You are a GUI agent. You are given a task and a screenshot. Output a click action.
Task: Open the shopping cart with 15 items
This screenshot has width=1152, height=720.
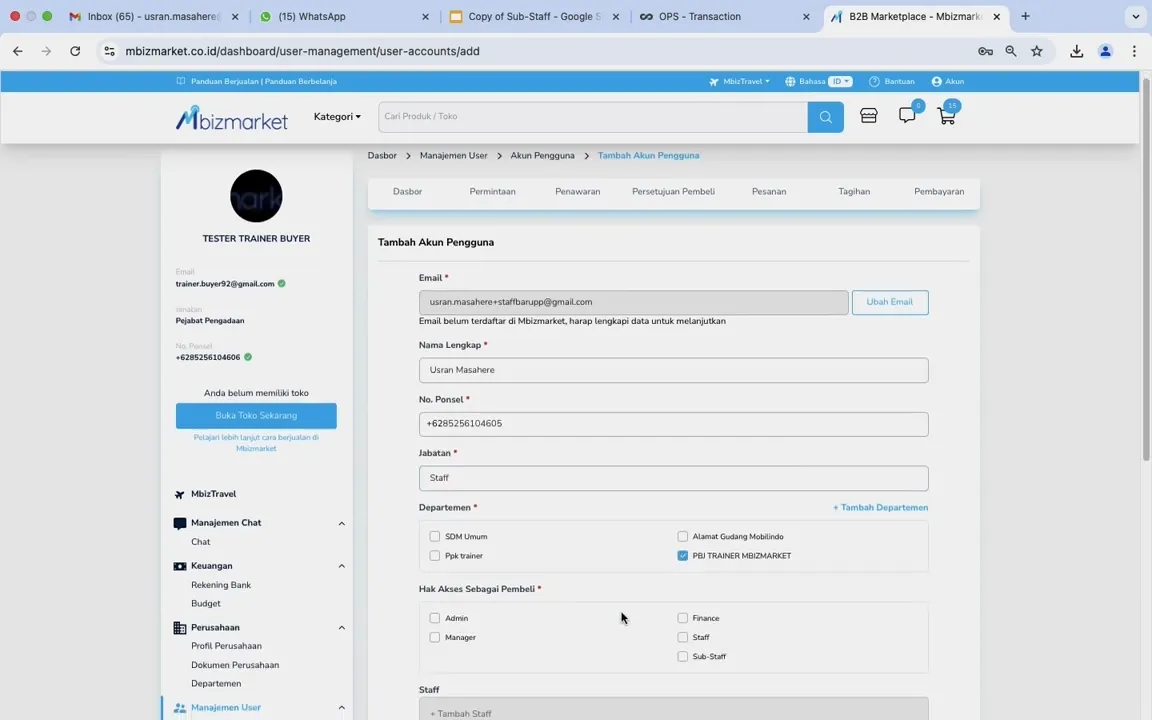[945, 116]
